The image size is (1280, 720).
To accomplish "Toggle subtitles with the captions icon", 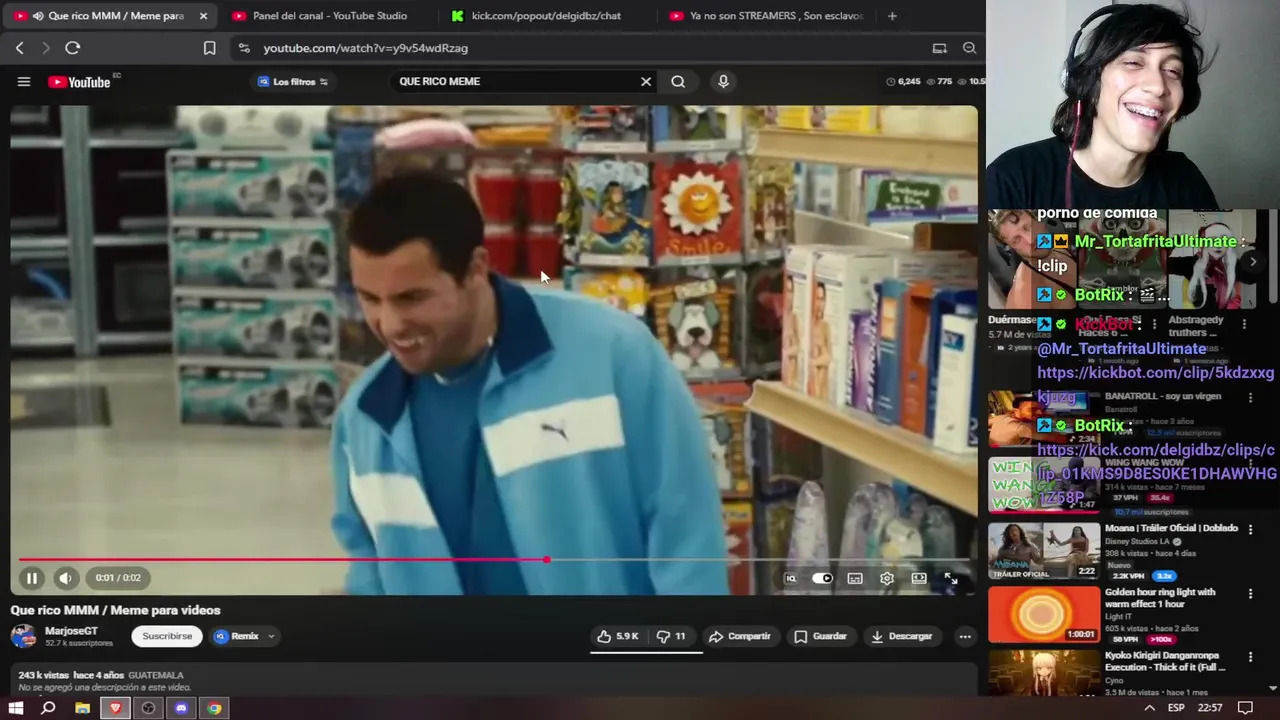I will coord(855,578).
